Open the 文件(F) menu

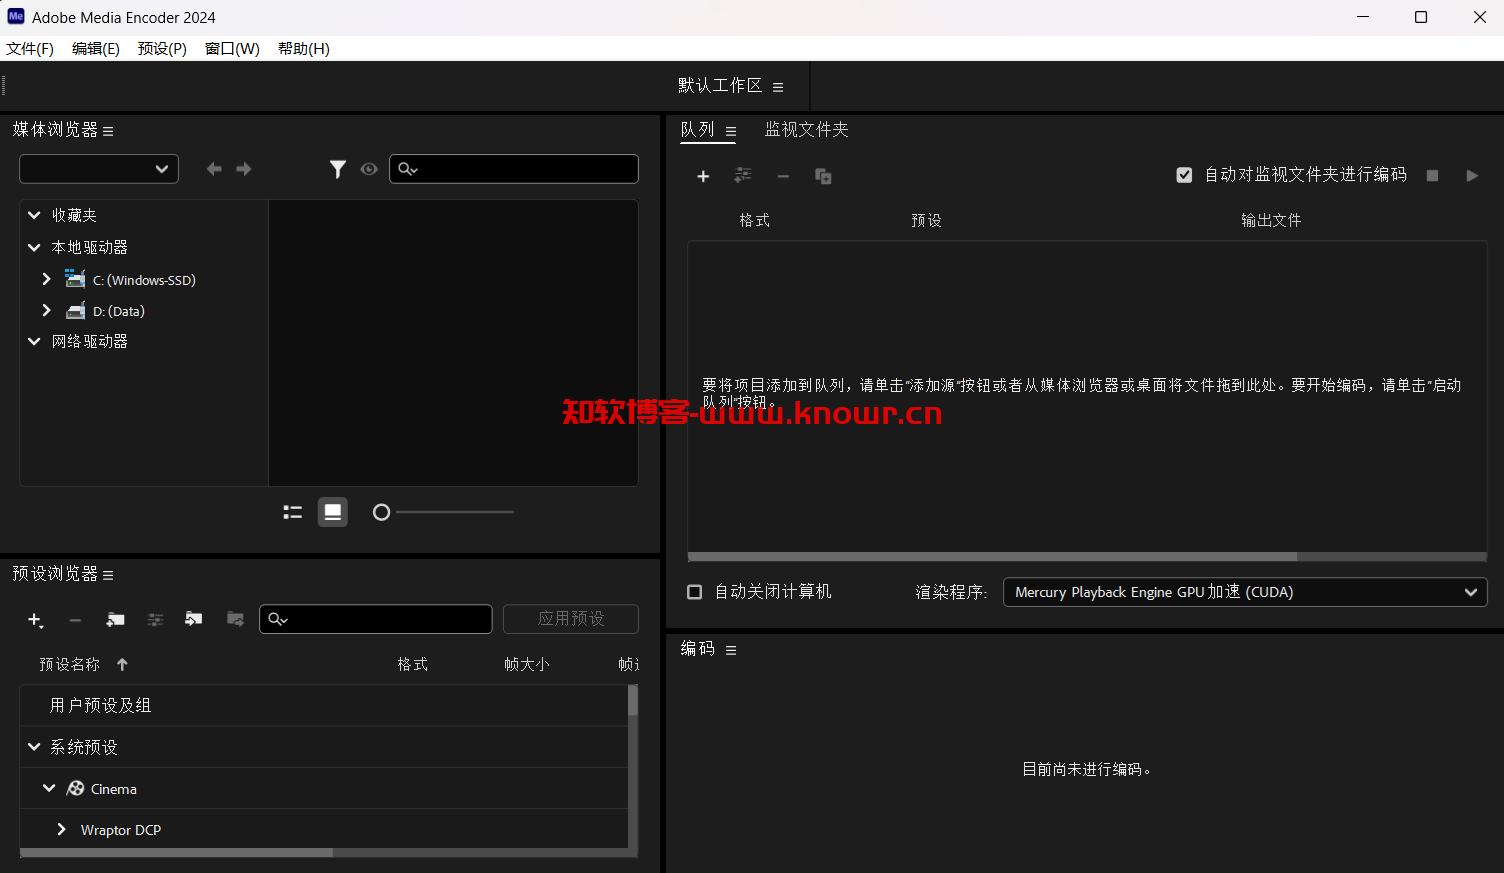tap(30, 48)
